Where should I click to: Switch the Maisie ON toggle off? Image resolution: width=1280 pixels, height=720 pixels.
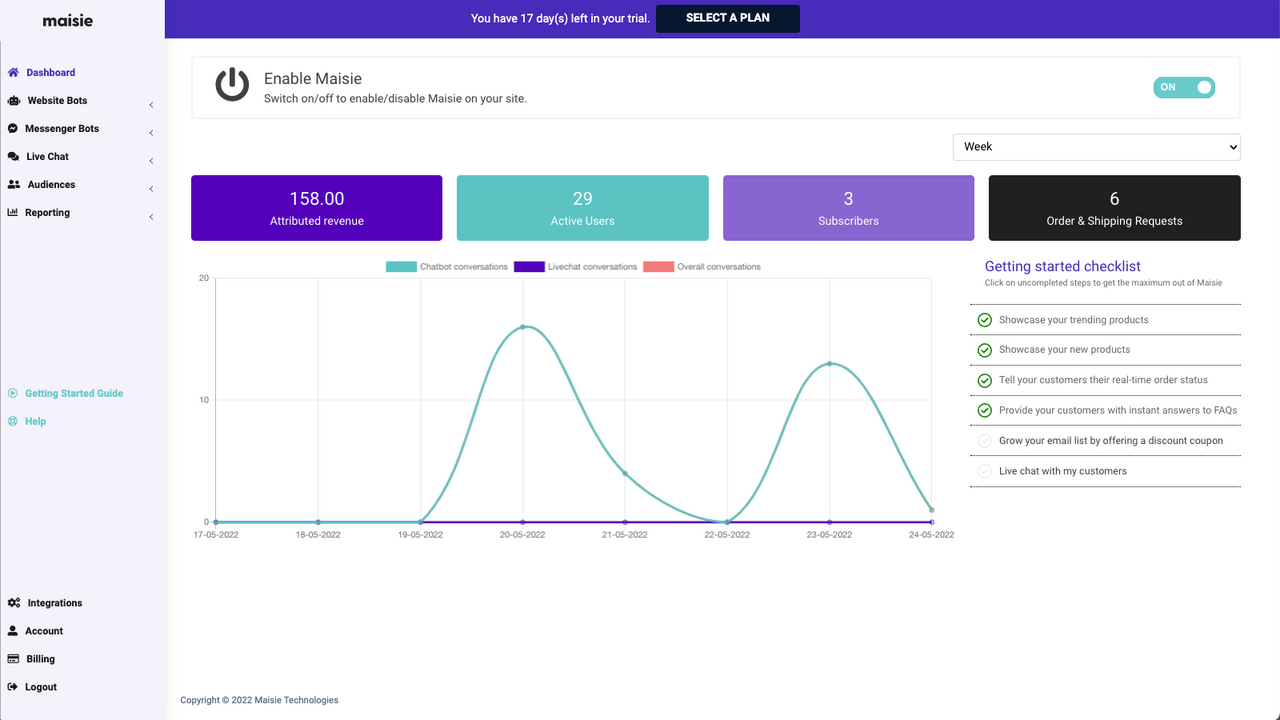[x=1184, y=87]
